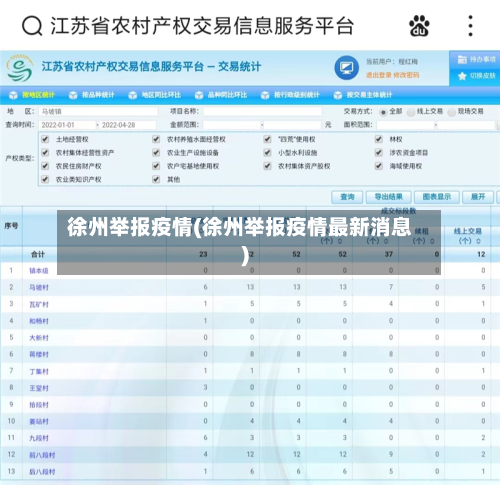Open the 前八段村 link
The height and width of the screenshot is (485, 500).
(42, 455)
